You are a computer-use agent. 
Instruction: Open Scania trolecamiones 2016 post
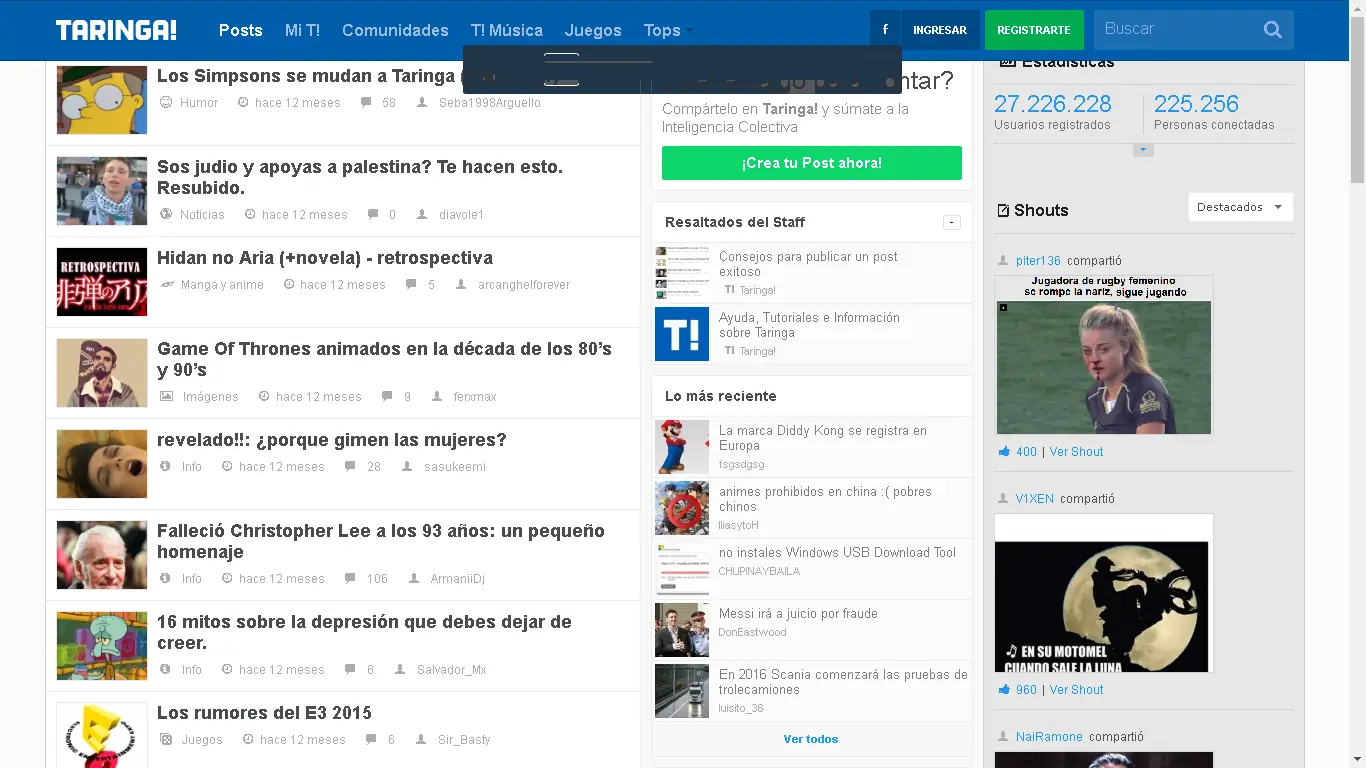843,682
